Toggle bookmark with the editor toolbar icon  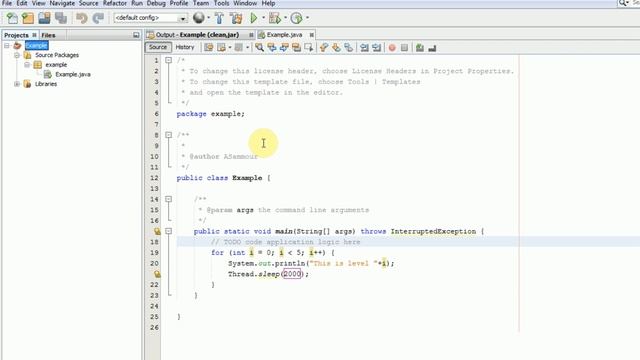tap(349, 48)
